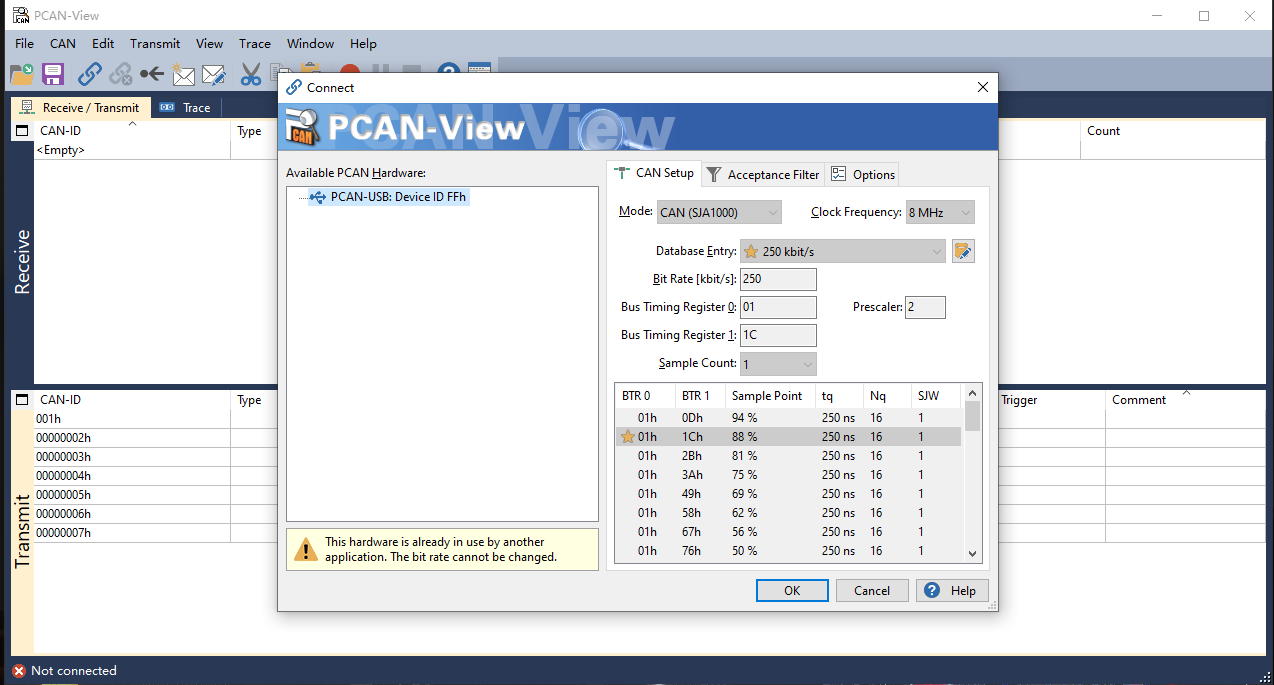
Task: Select transmit message 00000002h
Action: point(63,438)
